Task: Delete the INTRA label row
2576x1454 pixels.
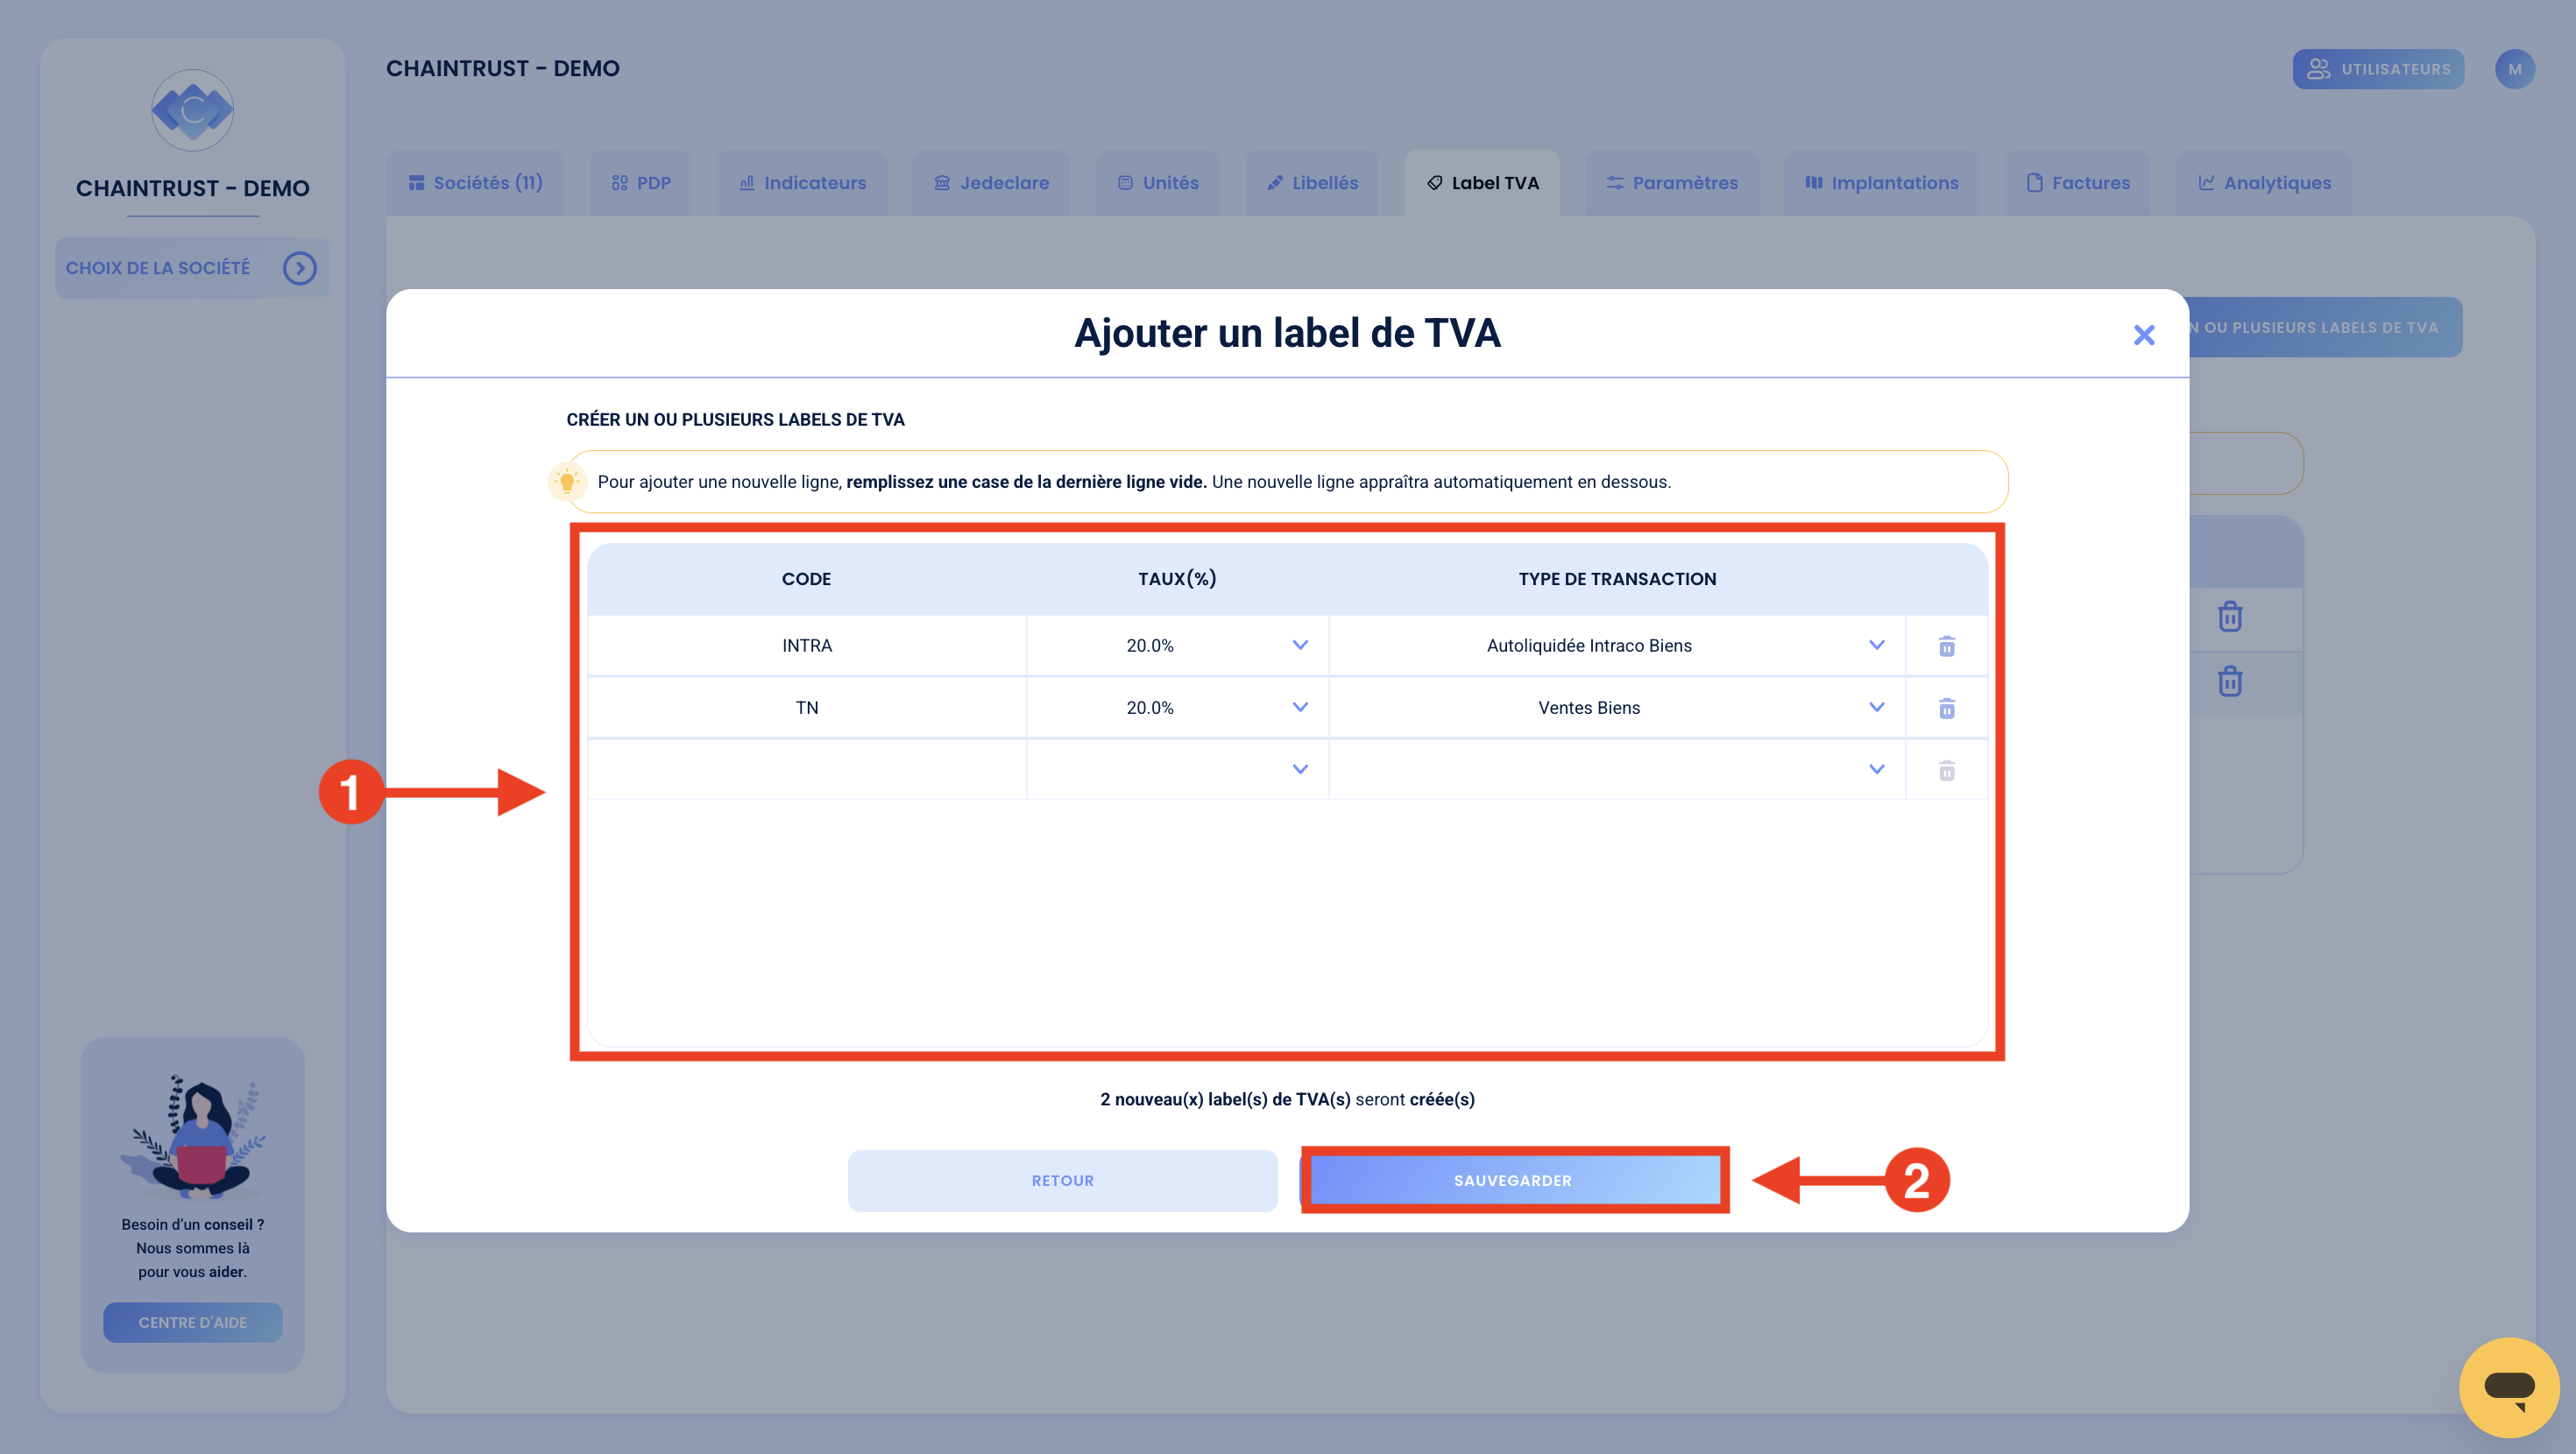Action: click(x=1946, y=646)
